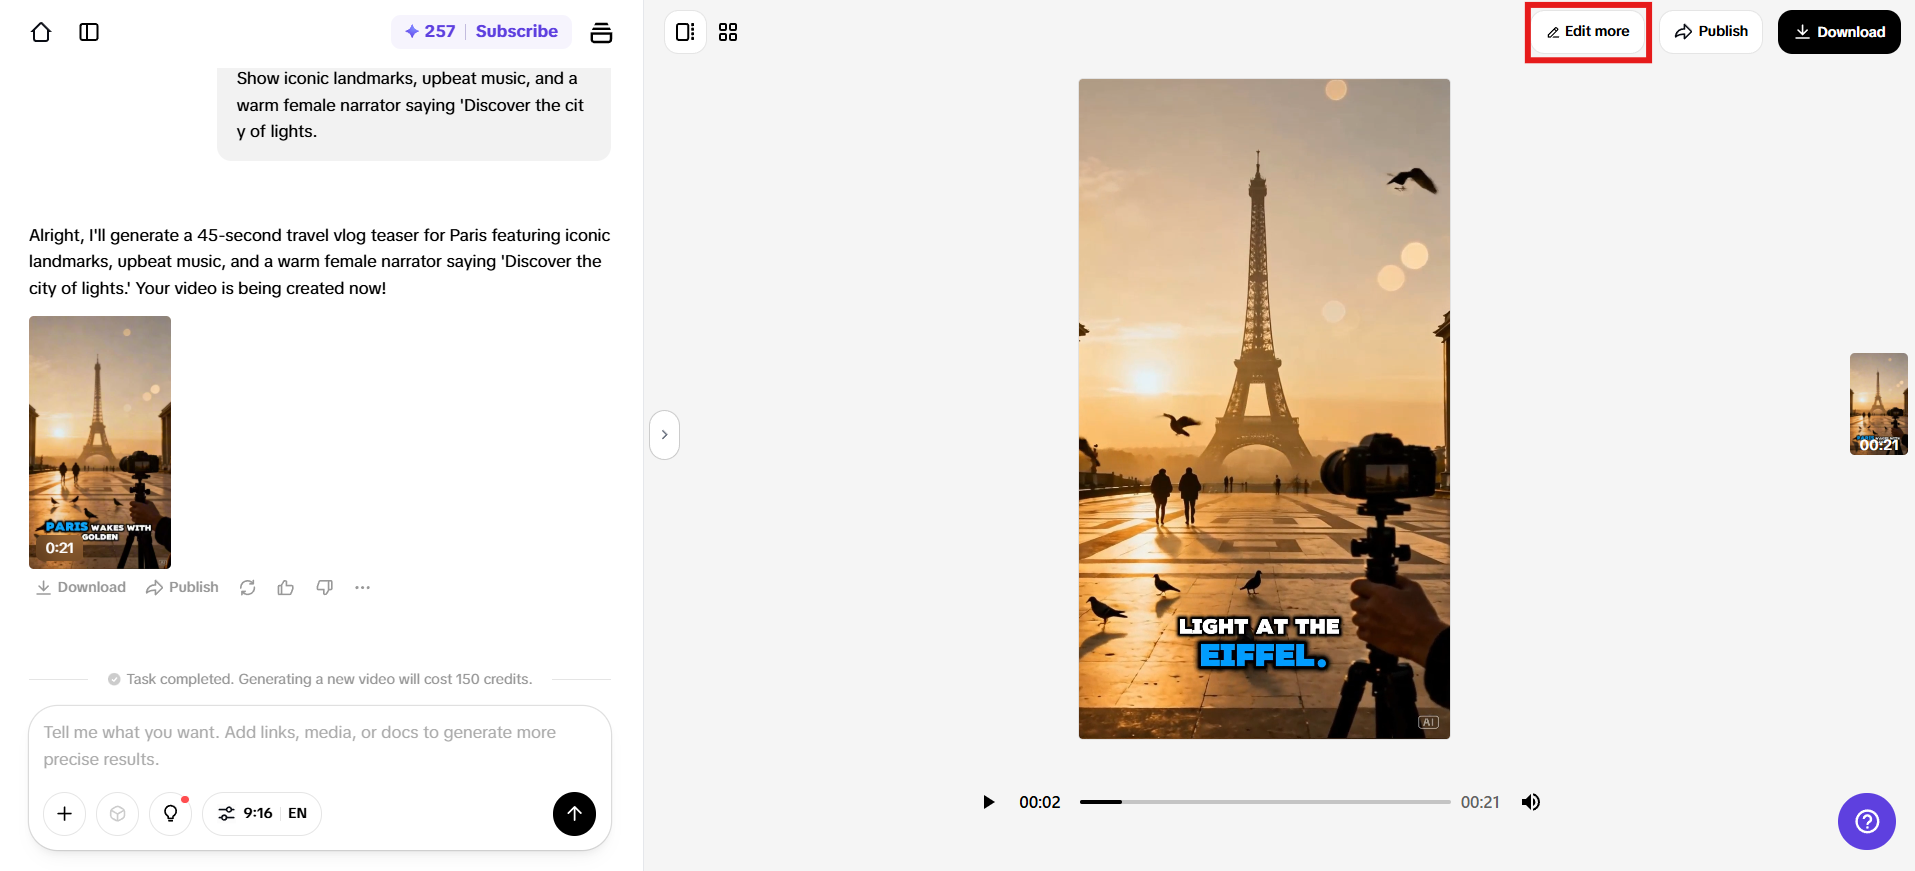Add attachment with the plus icon
Viewport: 1915px width, 871px height.
65,814
